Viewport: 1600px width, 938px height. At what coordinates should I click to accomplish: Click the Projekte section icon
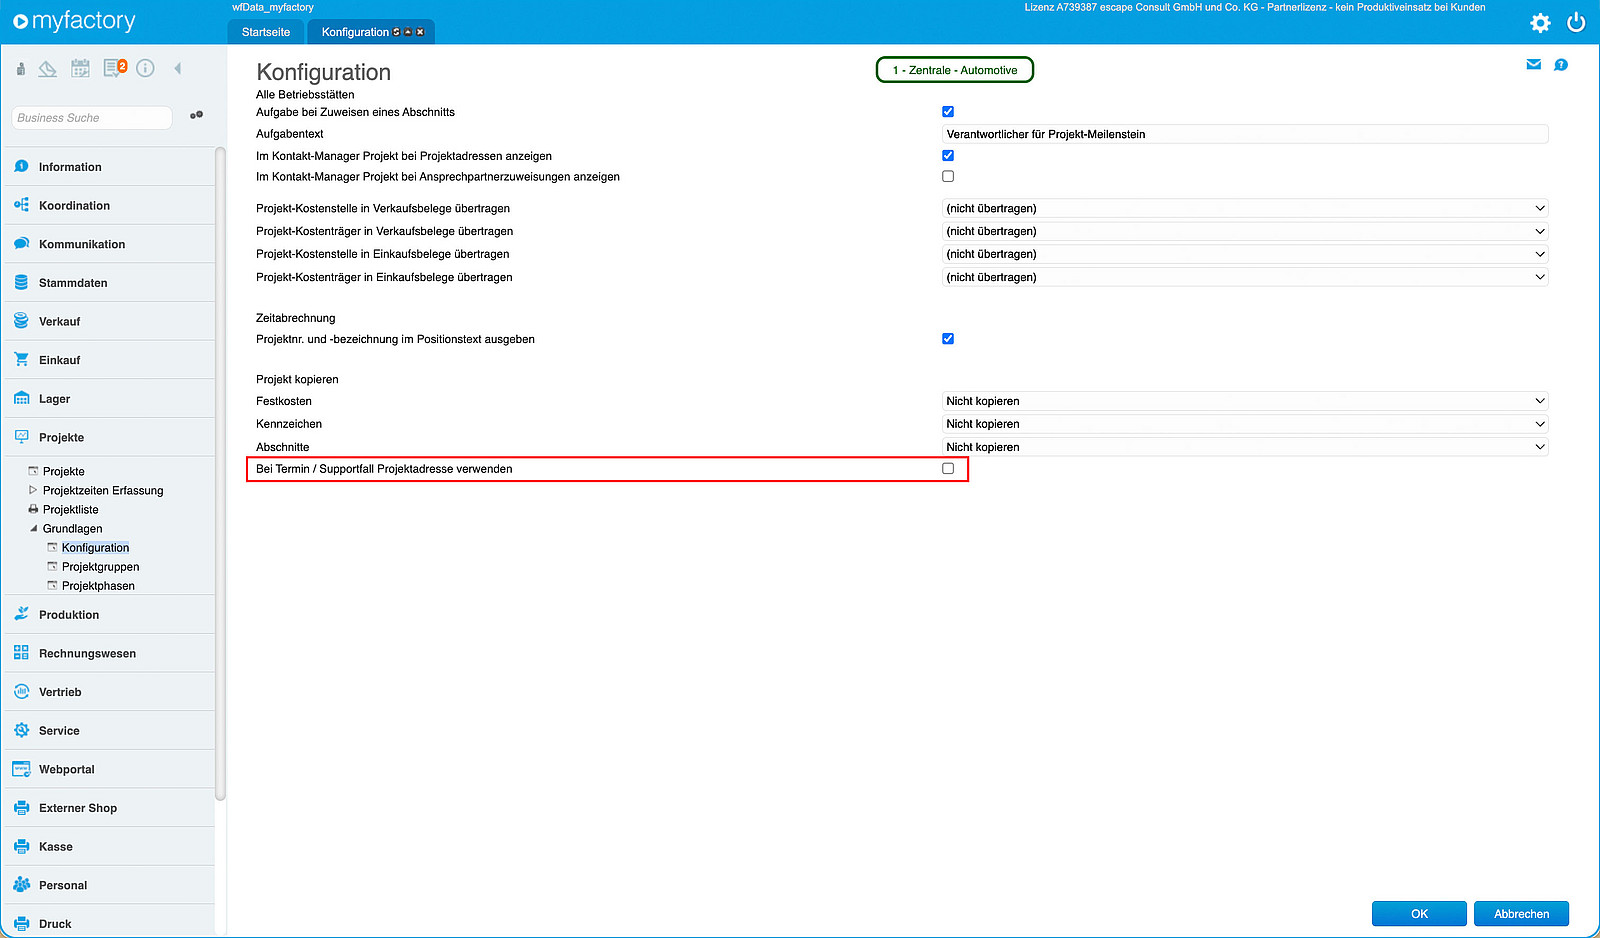tap(22, 437)
